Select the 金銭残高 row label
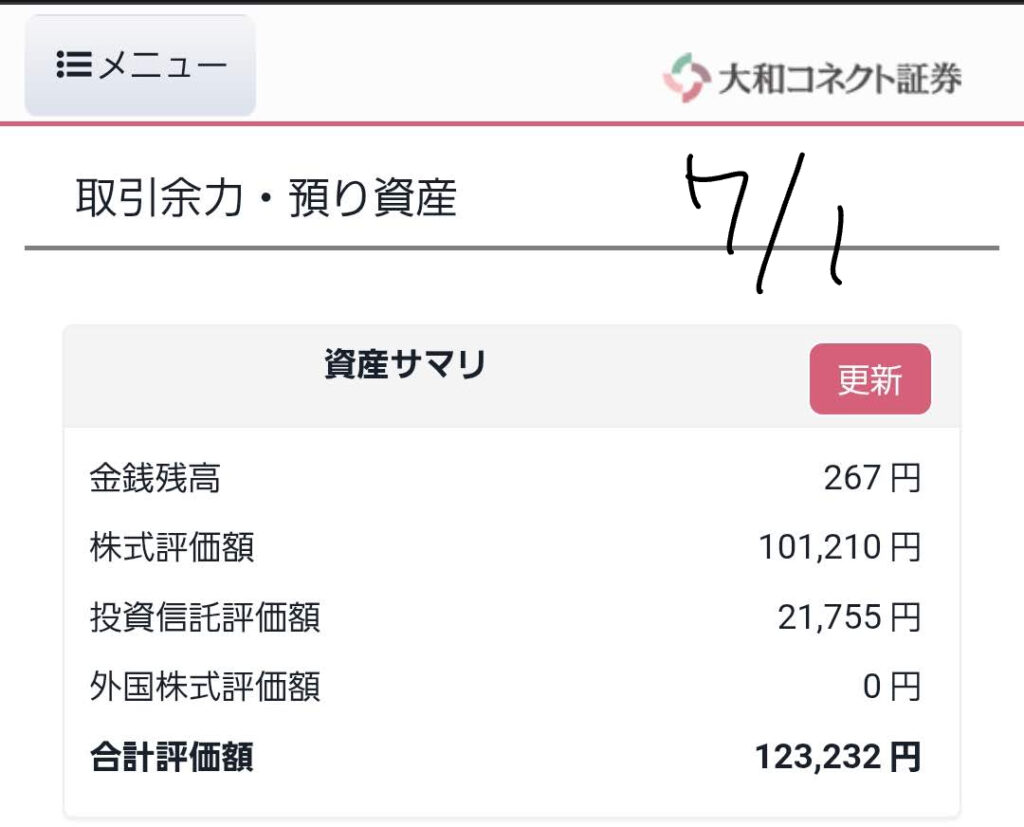 pos(155,478)
